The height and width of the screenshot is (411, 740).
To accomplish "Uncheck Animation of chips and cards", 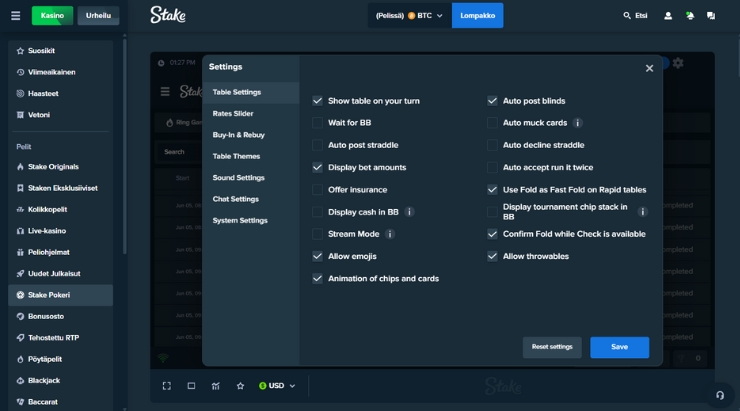I will [318, 278].
